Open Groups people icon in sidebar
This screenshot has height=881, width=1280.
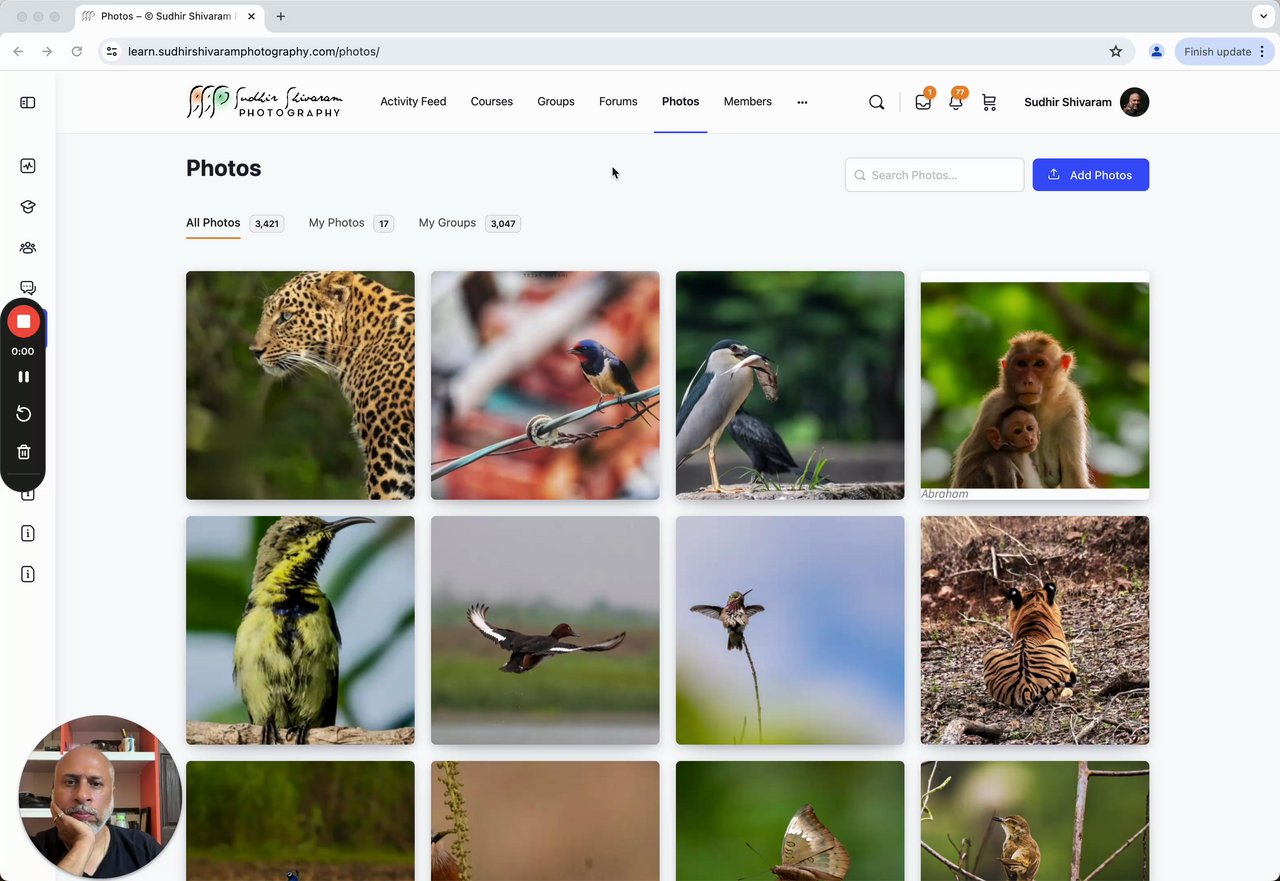[28, 248]
